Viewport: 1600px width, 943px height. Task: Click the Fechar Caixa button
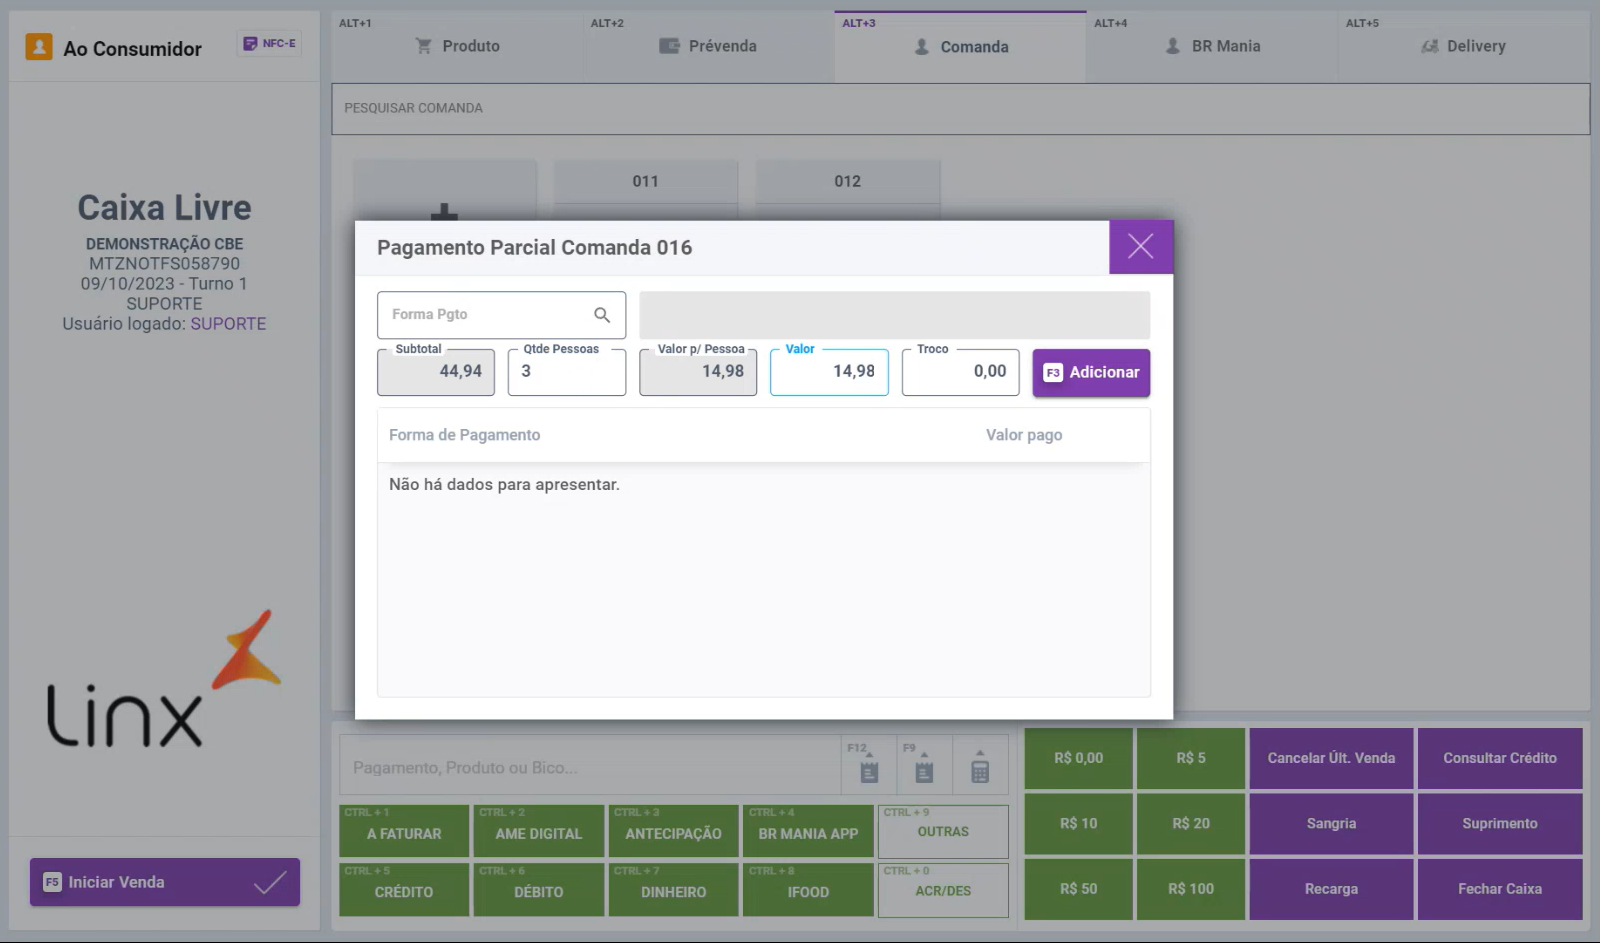click(x=1500, y=889)
